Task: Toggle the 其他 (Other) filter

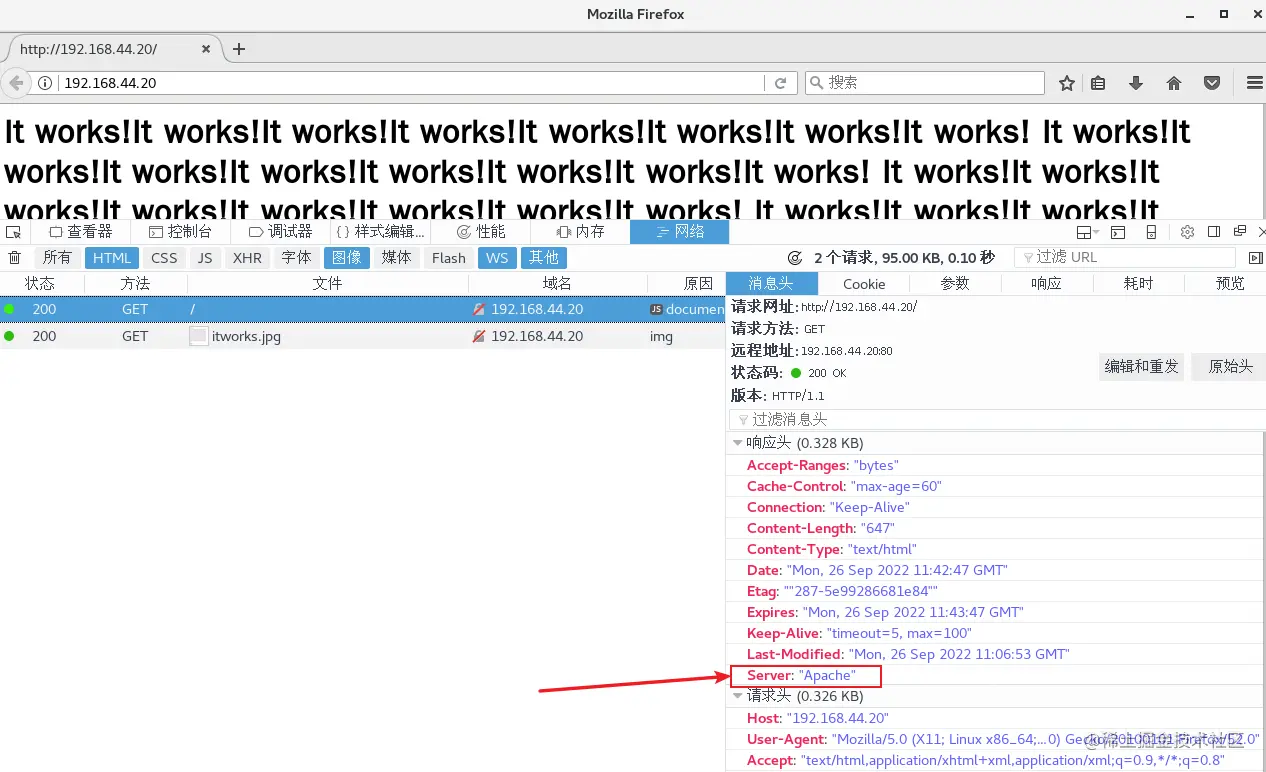Action: [544, 258]
